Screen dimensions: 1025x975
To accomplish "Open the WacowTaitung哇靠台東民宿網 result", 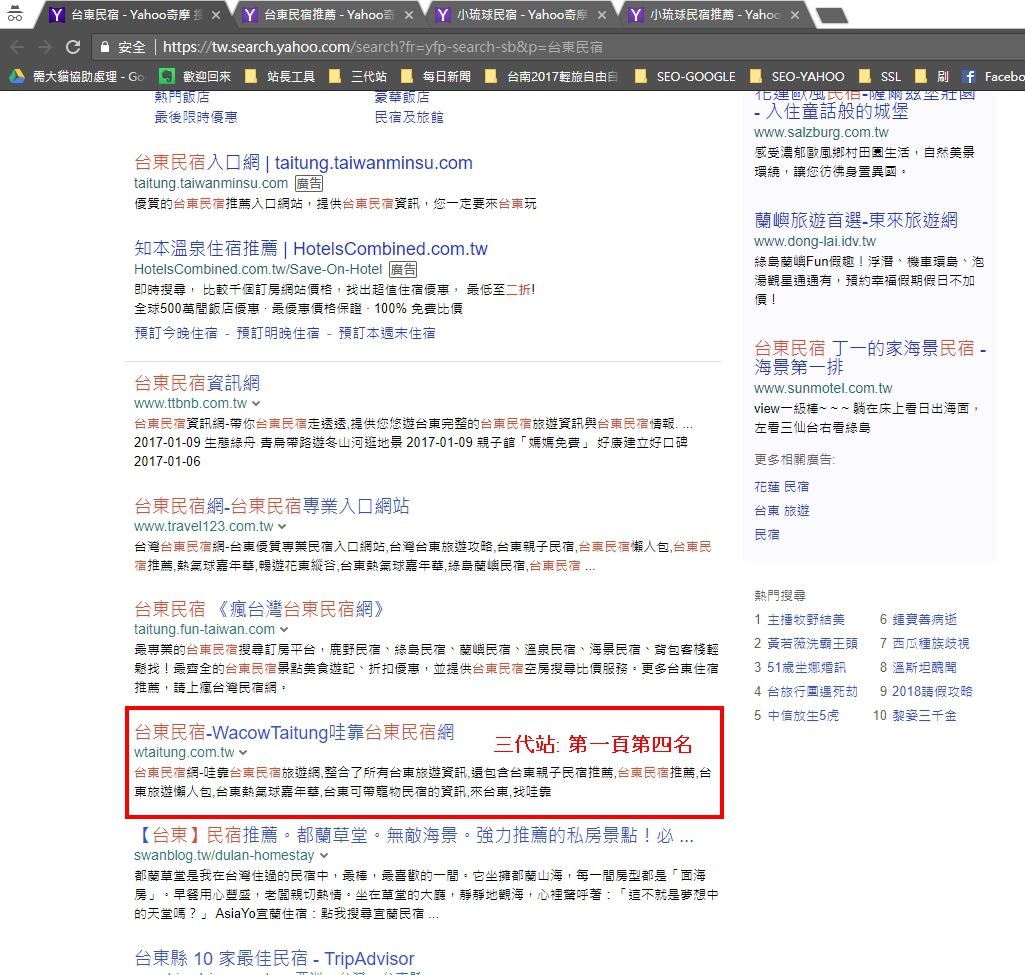I will 294,733.
